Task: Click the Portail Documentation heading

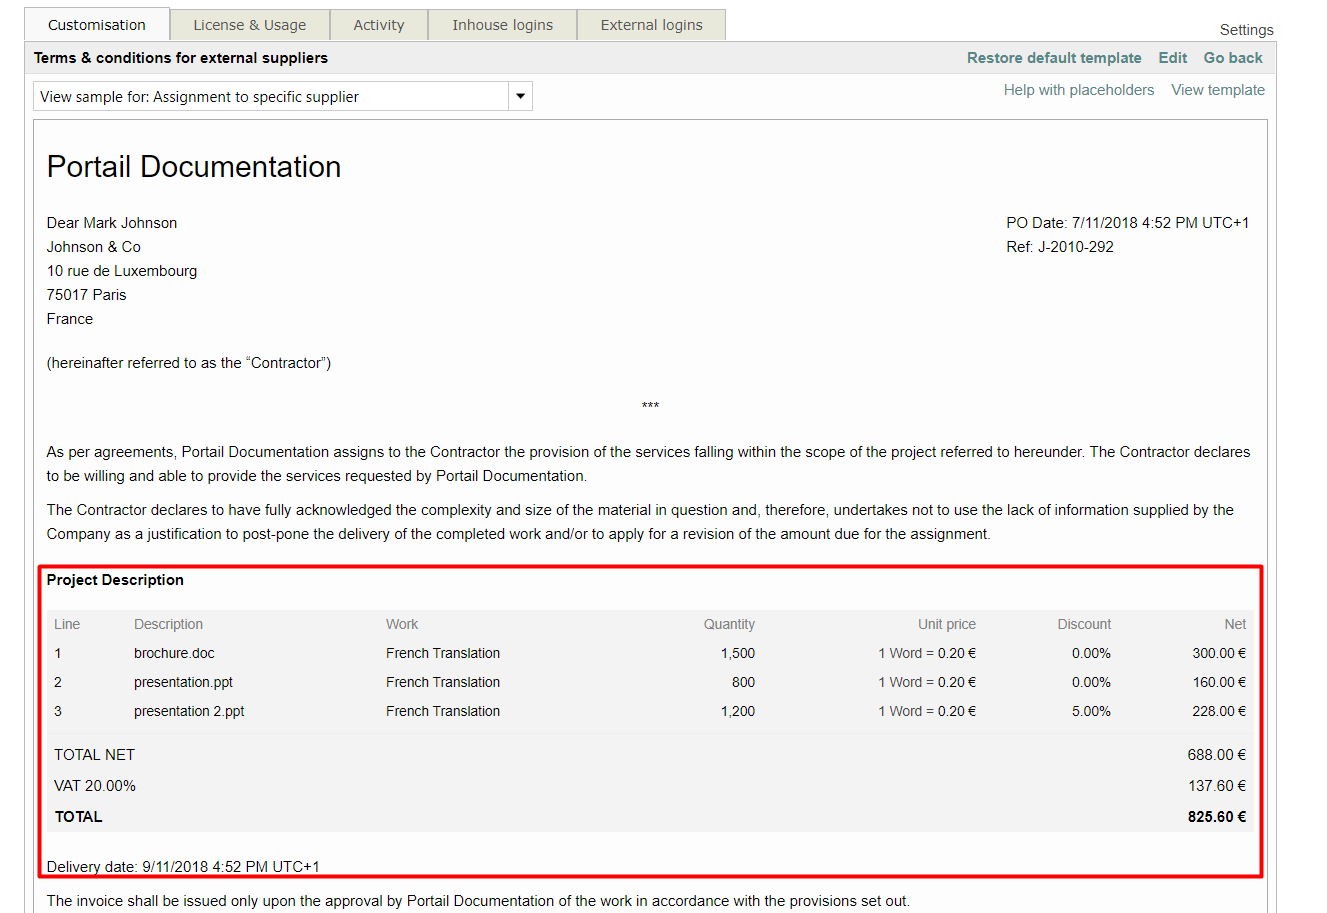Action: click(x=194, y=167)
